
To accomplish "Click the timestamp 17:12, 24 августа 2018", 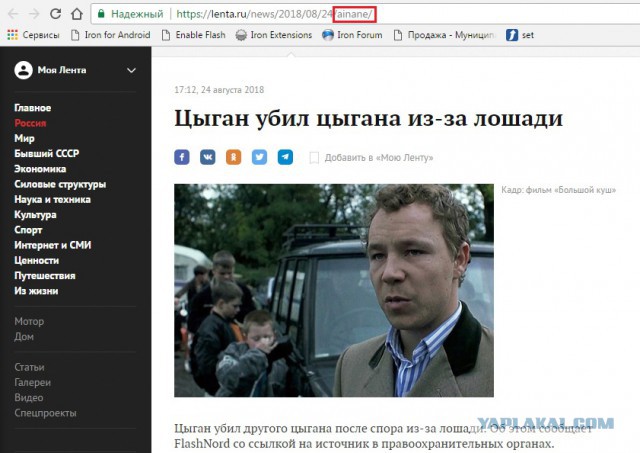I will coord(219,90).
